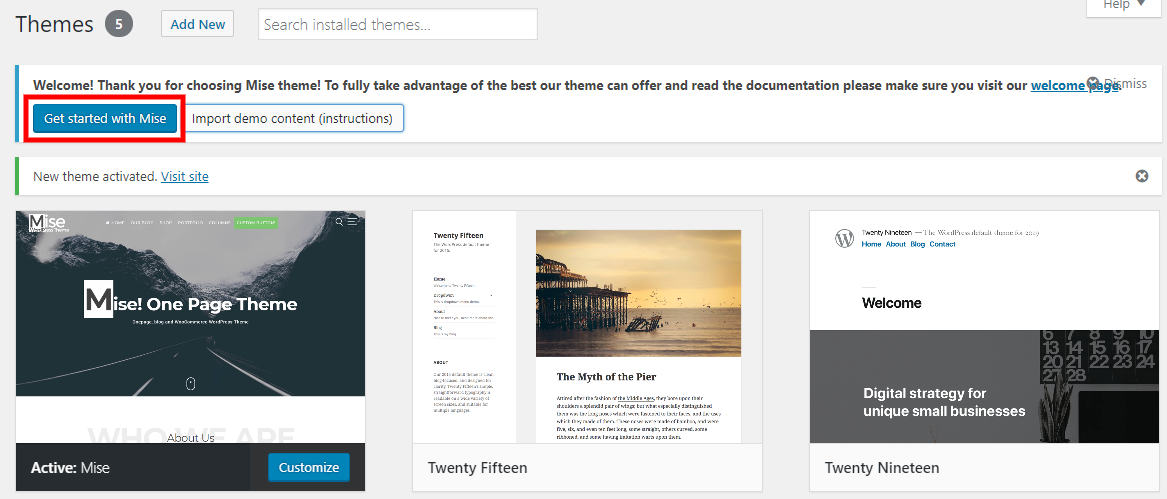Open Import demo content instructions
The height and width of the screenshot is (499, 1167).
pos(292,118)
